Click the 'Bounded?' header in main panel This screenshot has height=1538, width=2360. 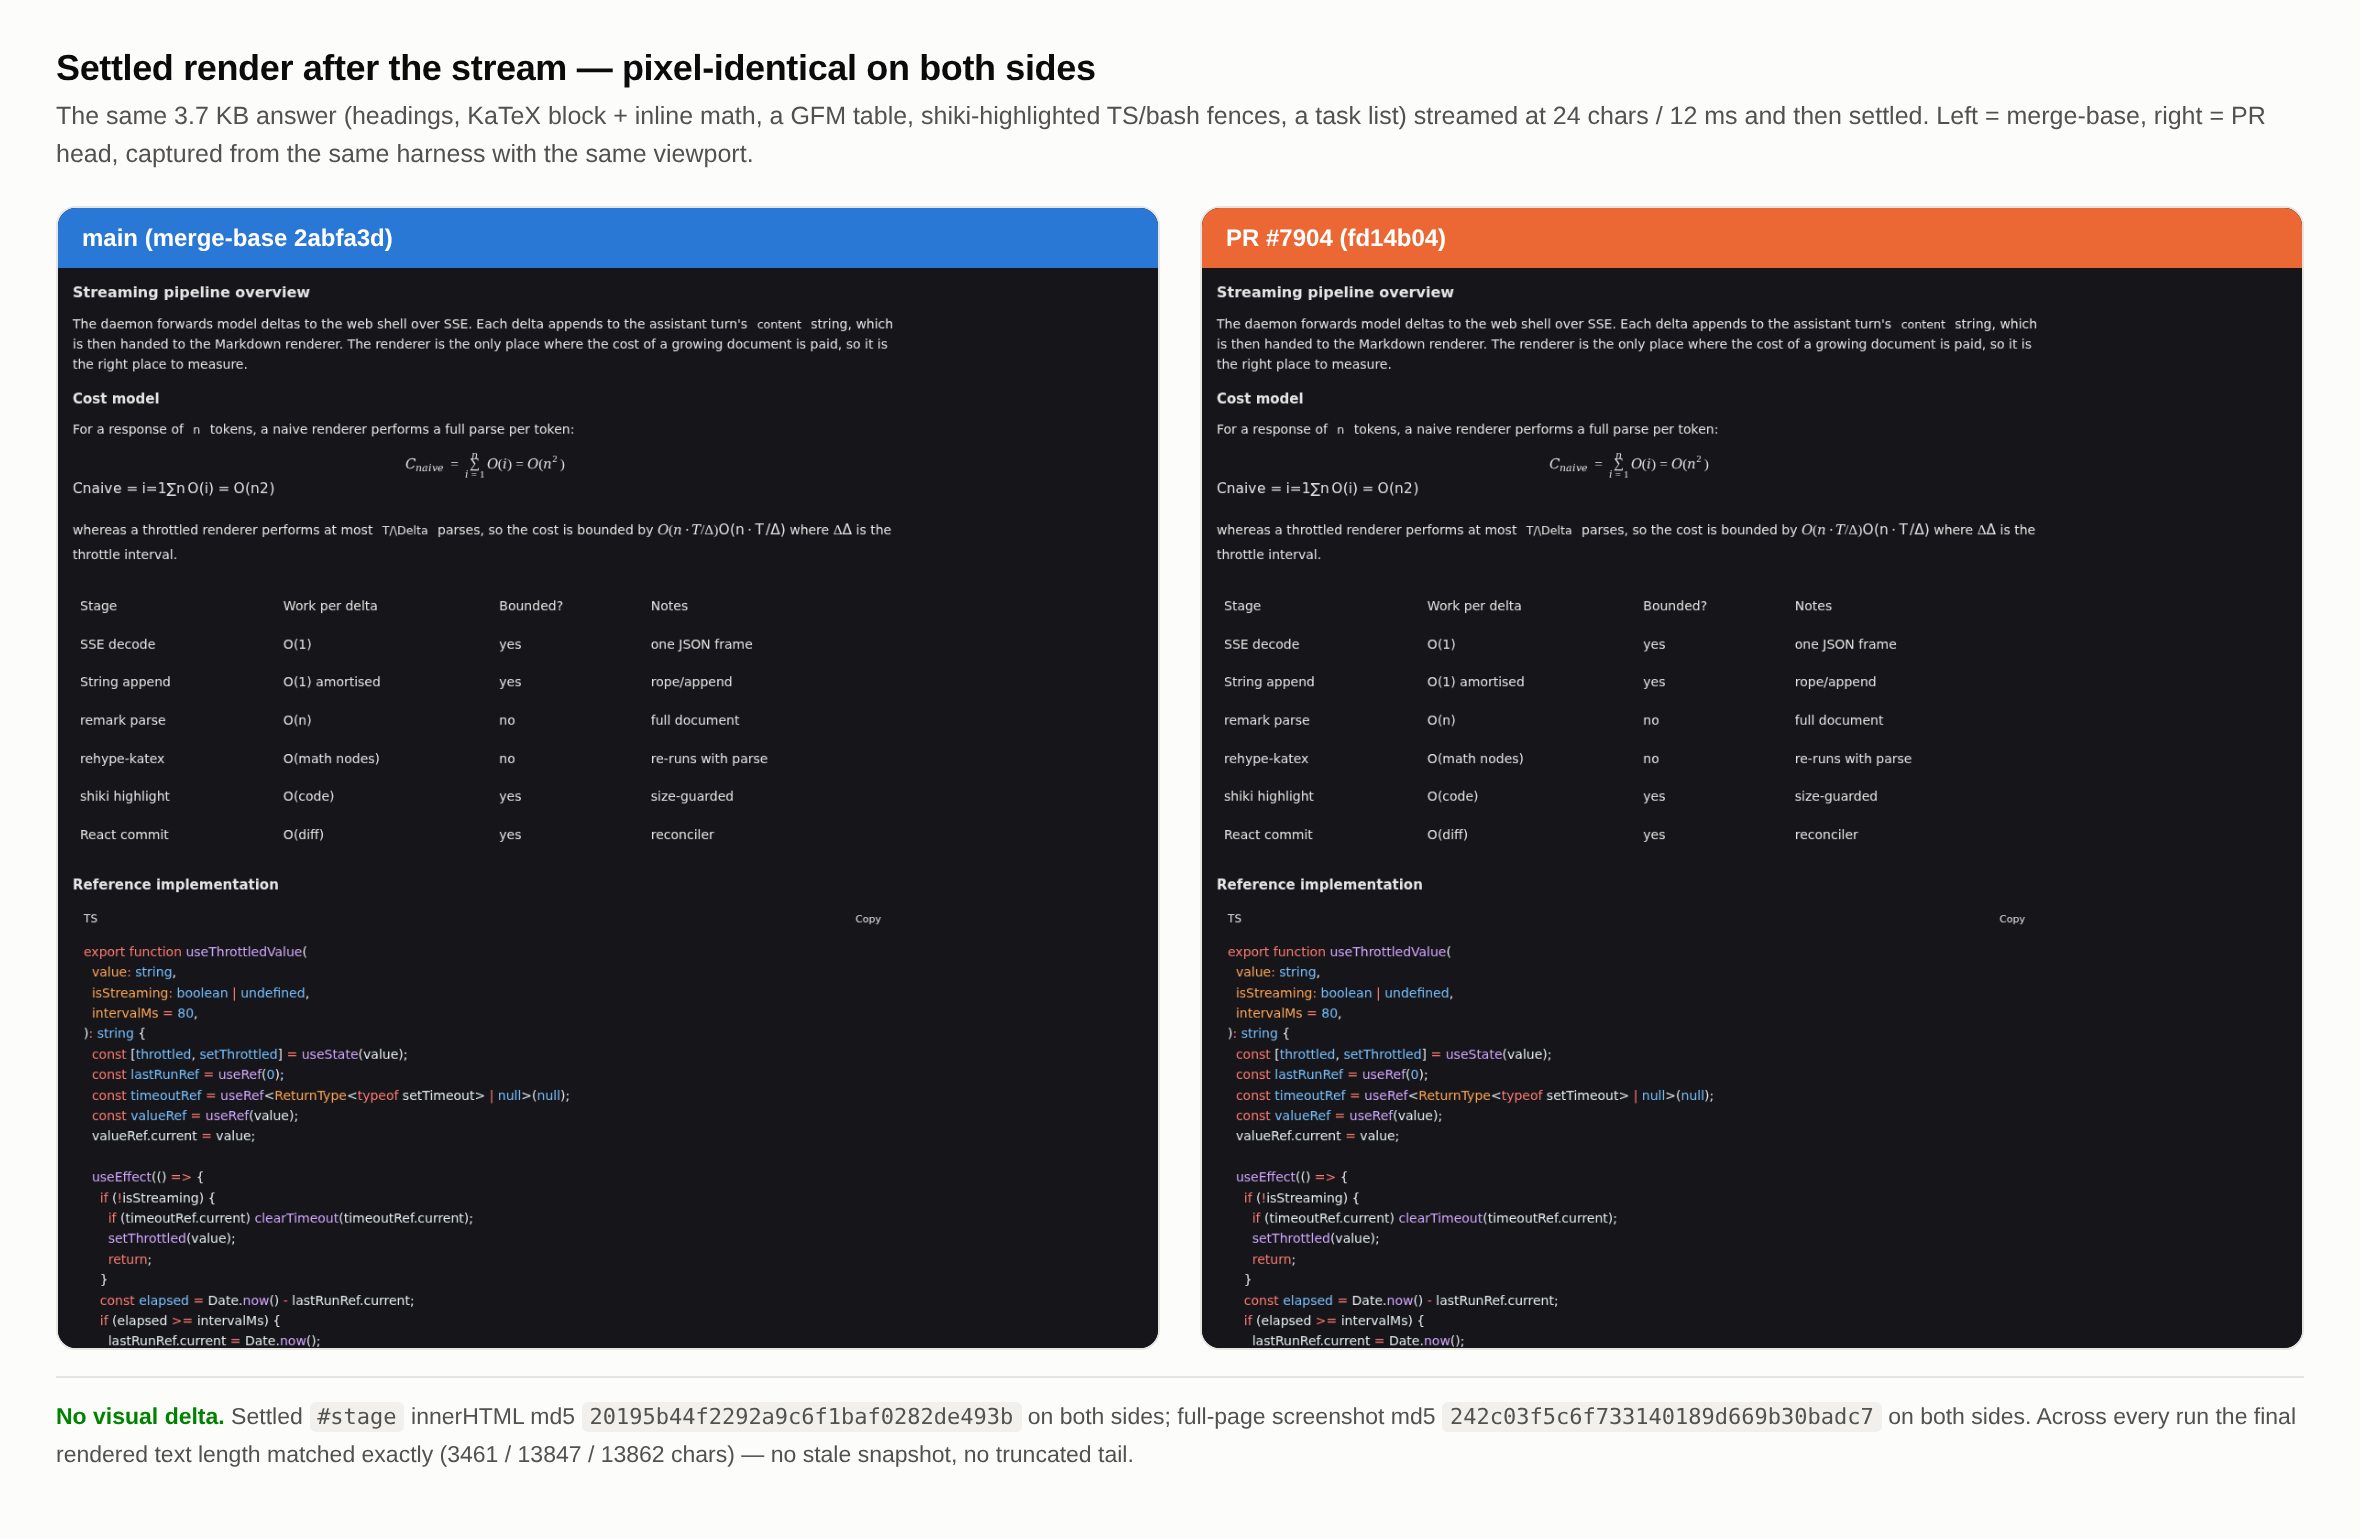pos(531,606)
